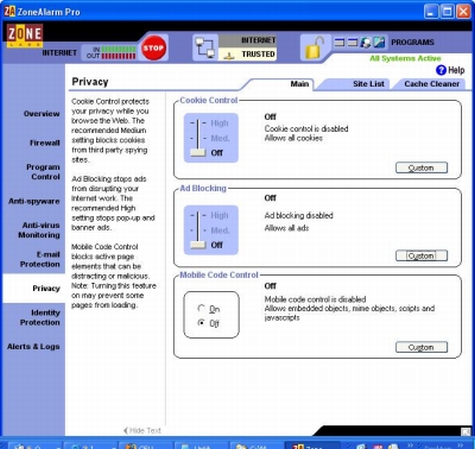
Task: Click the 'Mobile code control is disabled' text
Action: point(315,299)
